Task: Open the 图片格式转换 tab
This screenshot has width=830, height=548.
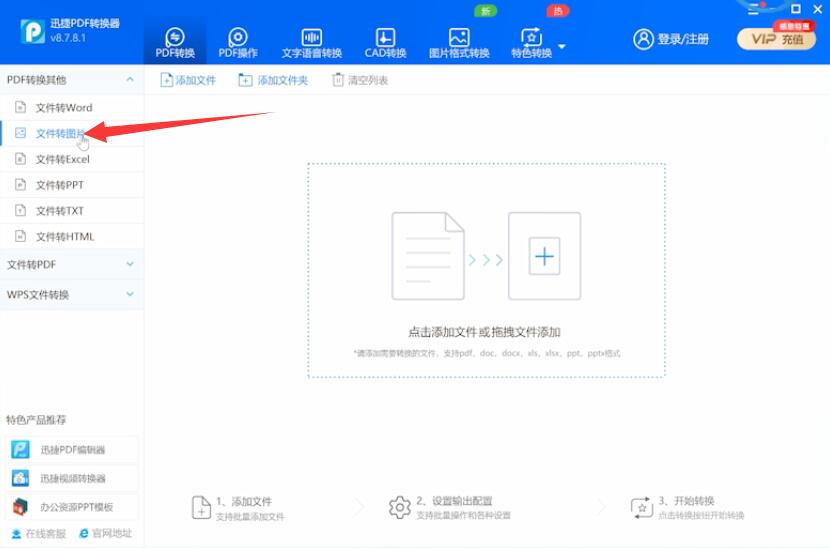Action: [x=459, y=43]
